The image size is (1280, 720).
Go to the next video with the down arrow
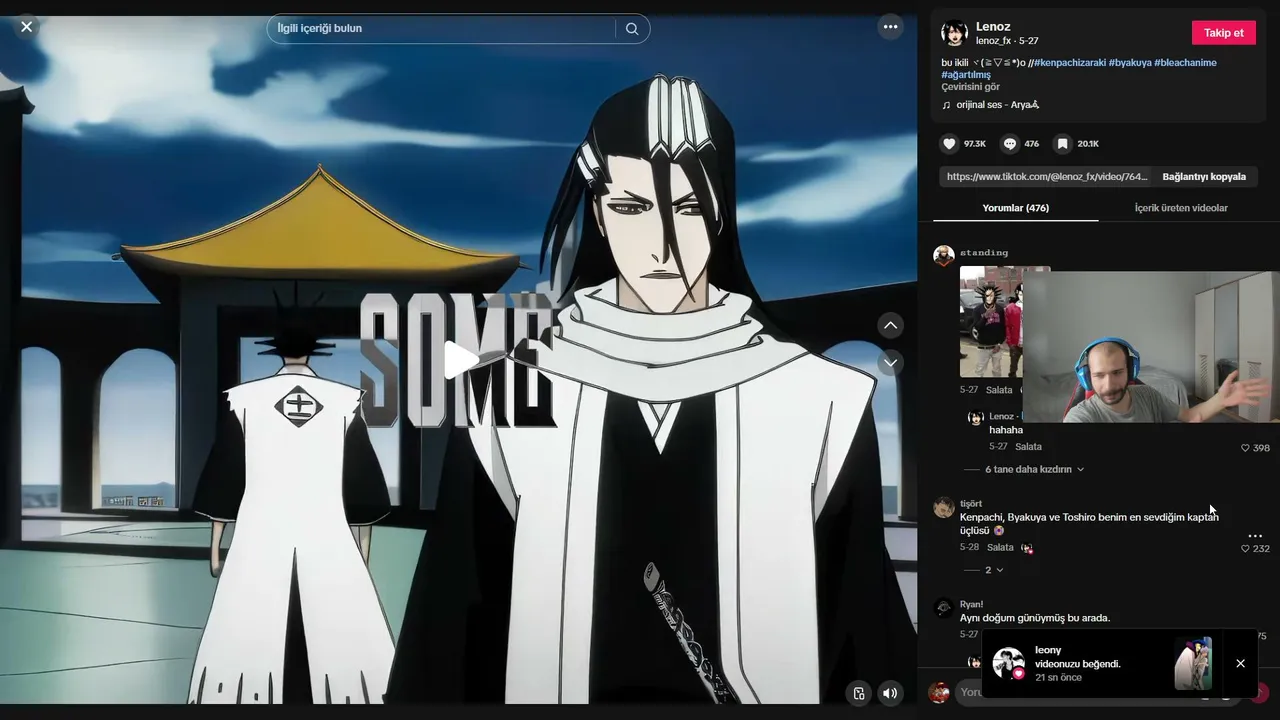(890, 362)
